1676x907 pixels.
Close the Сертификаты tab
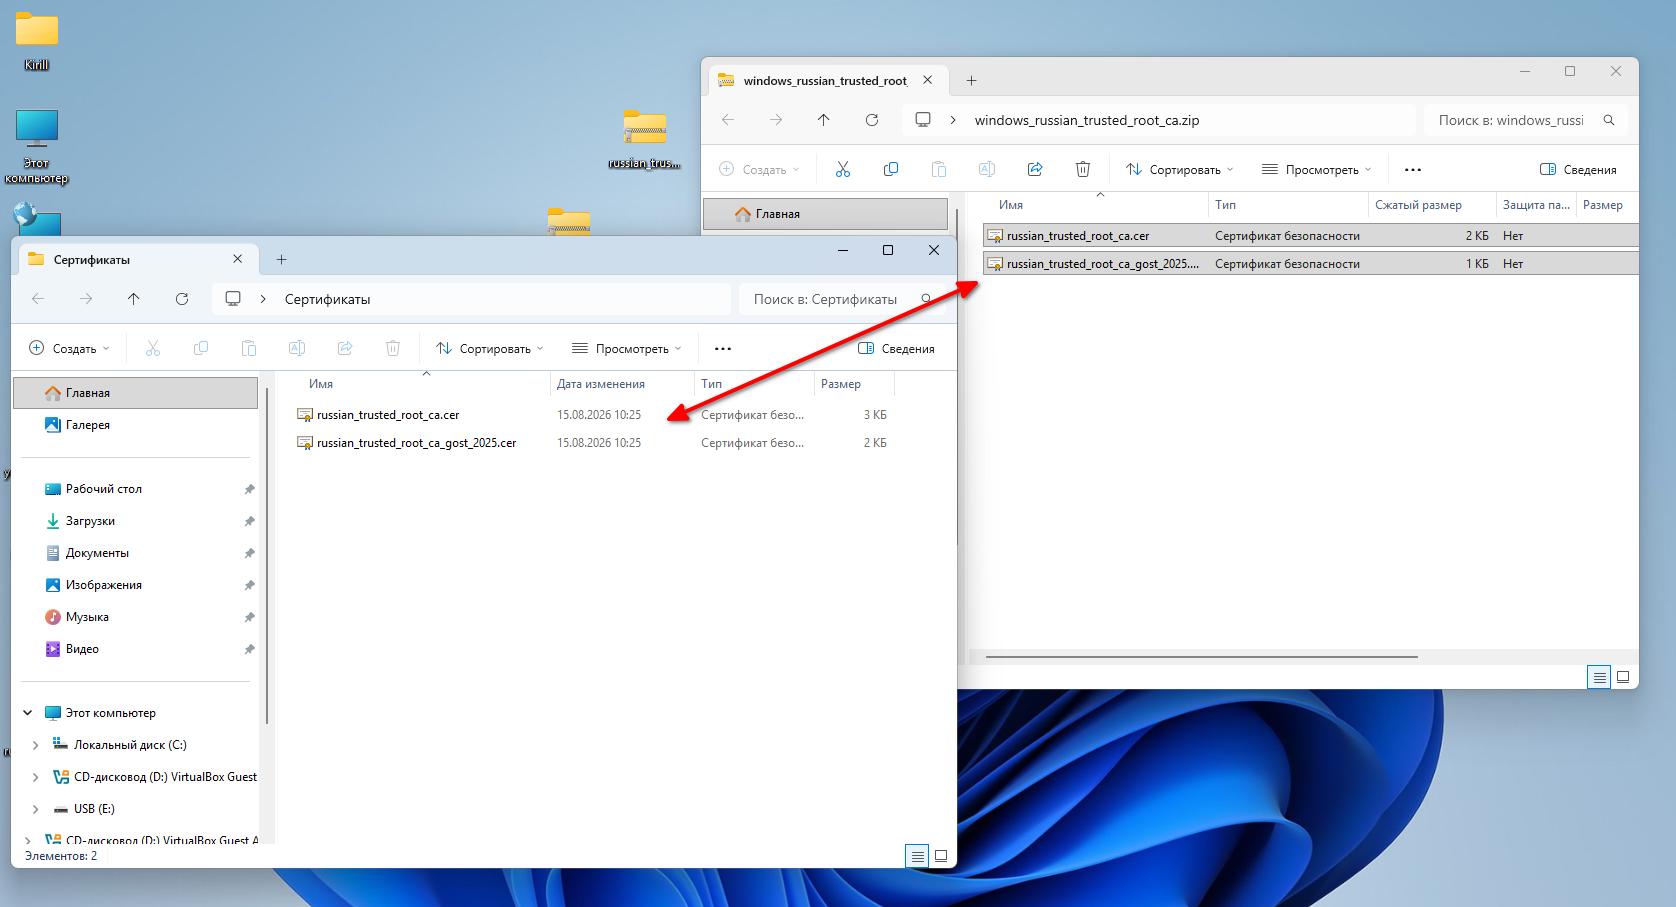click(x=238, y=259)
